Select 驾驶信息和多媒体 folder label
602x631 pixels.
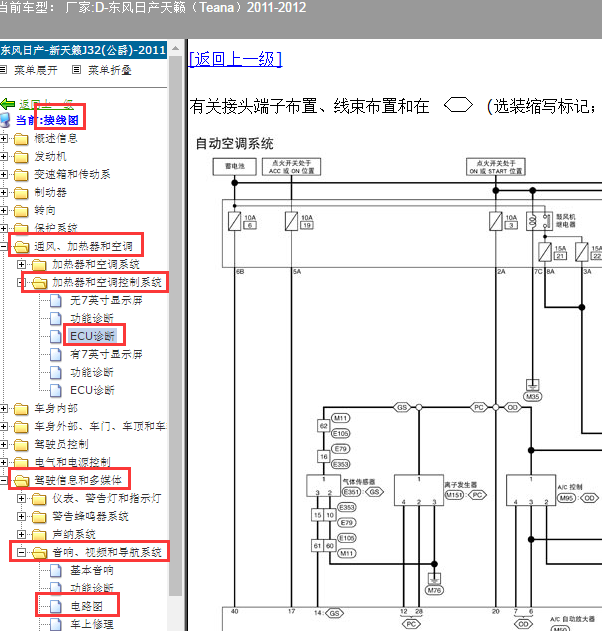78,480
